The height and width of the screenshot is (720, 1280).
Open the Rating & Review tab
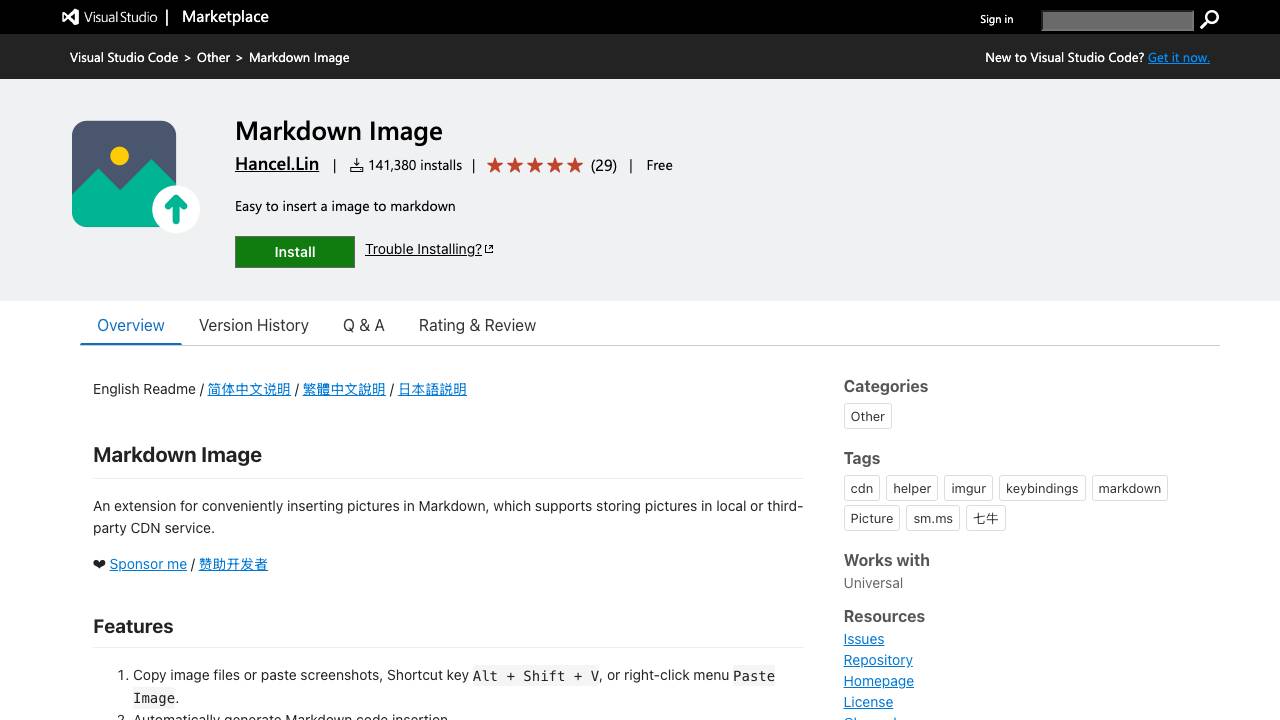click(477, 325)
